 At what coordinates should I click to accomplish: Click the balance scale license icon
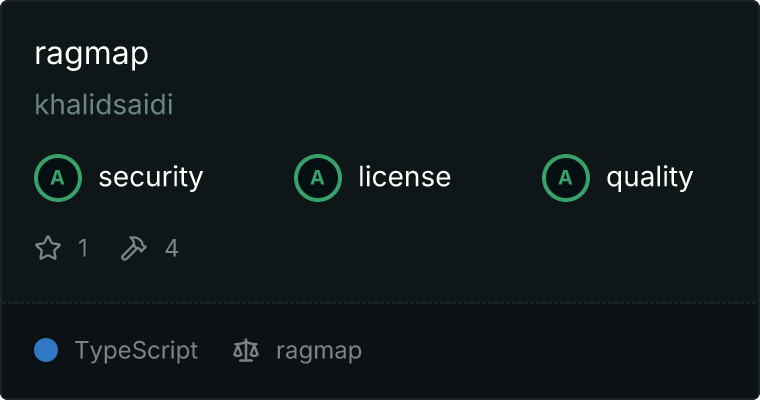tap(246, 351)
